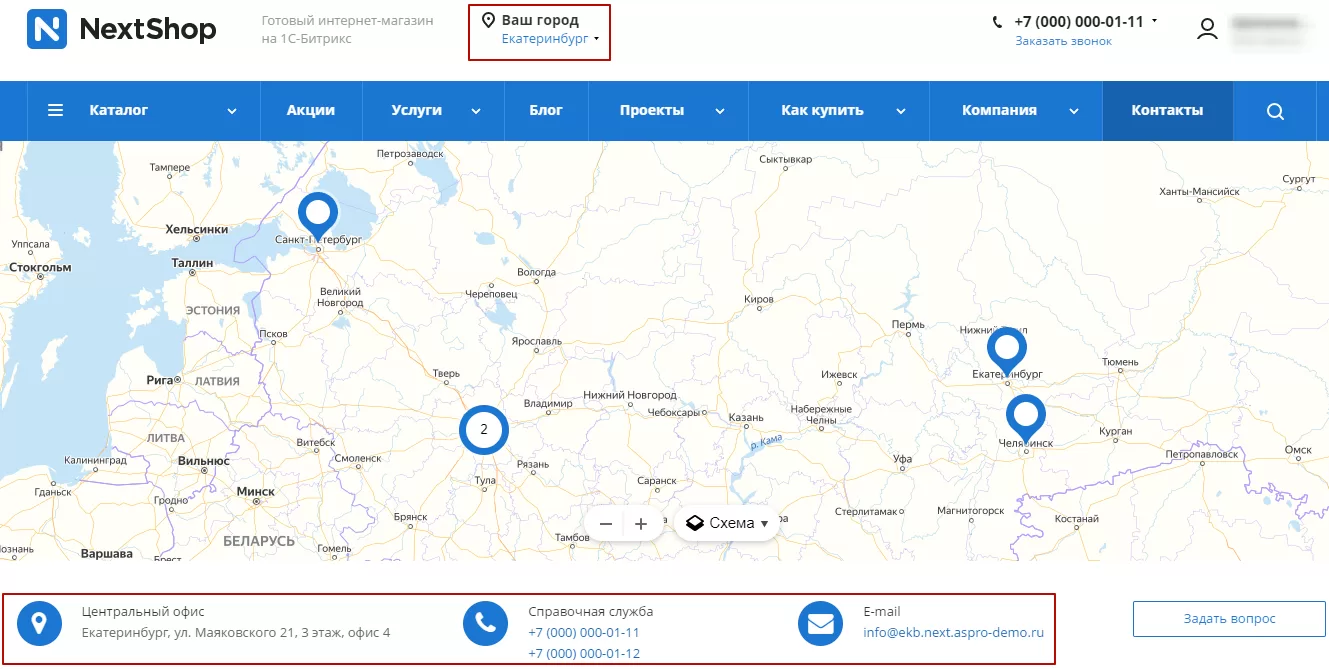Expand the Как купить menu chevron

click(x=900, y=111)
